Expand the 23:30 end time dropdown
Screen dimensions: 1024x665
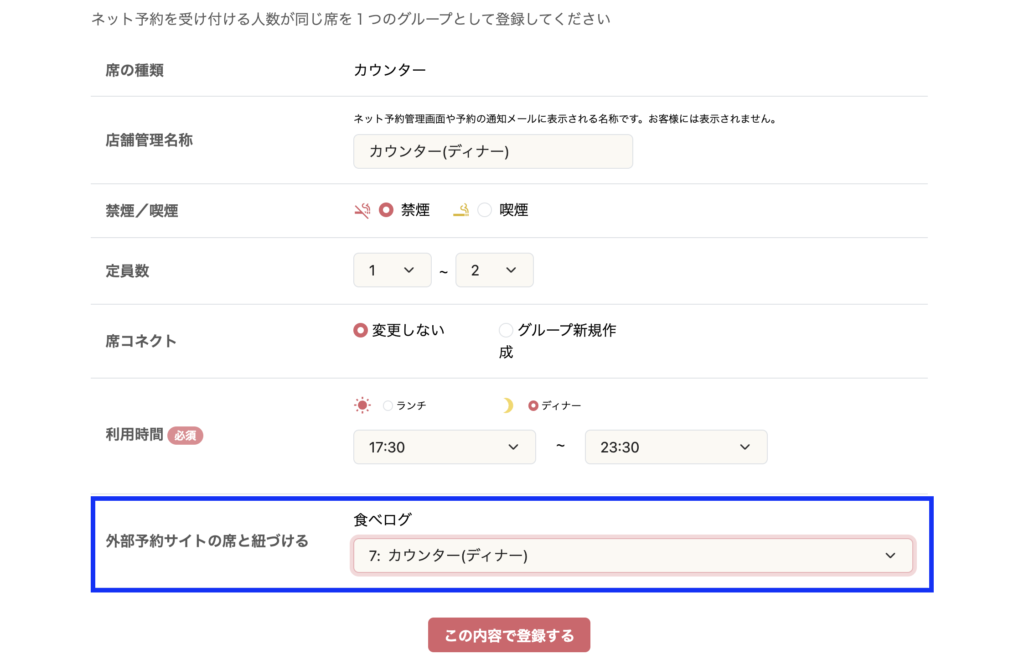pyautogui.click(x=675, y=447)
